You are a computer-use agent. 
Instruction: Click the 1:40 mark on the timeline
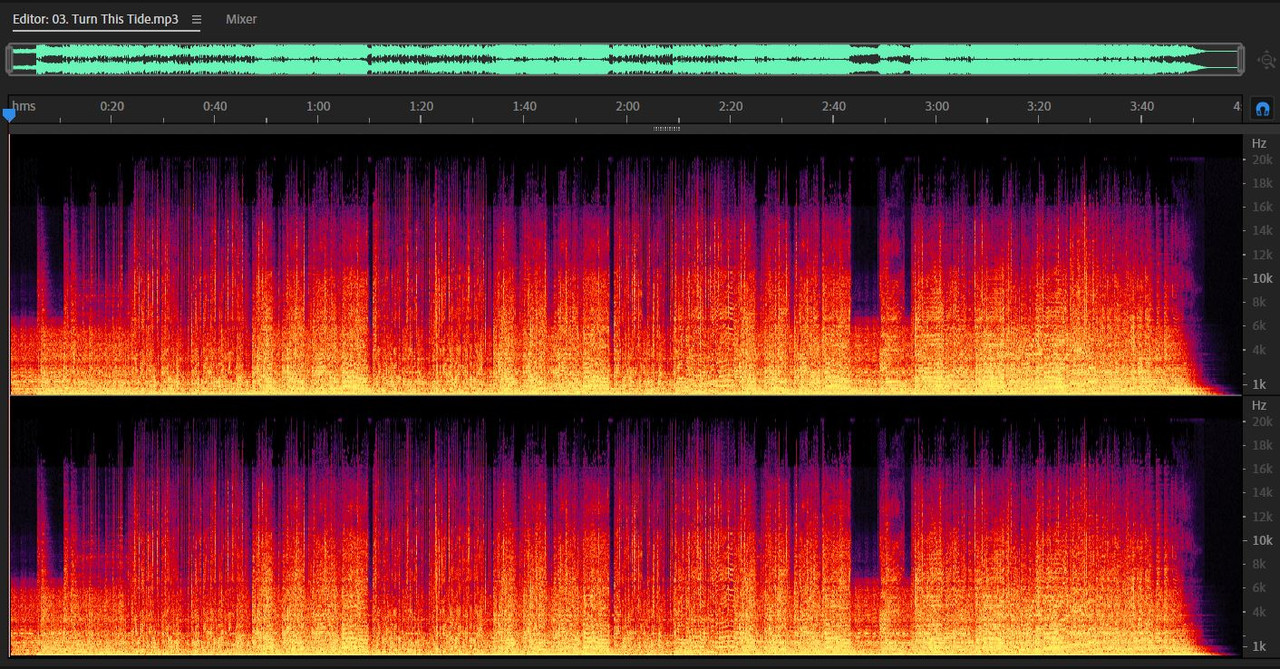click(x=524, y=106)
